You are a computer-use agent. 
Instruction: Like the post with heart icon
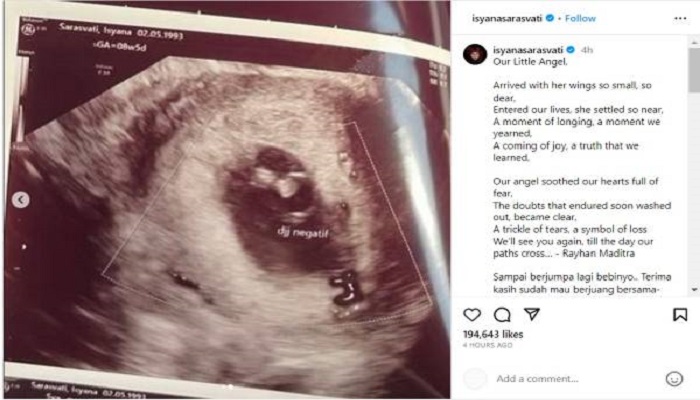472,315
